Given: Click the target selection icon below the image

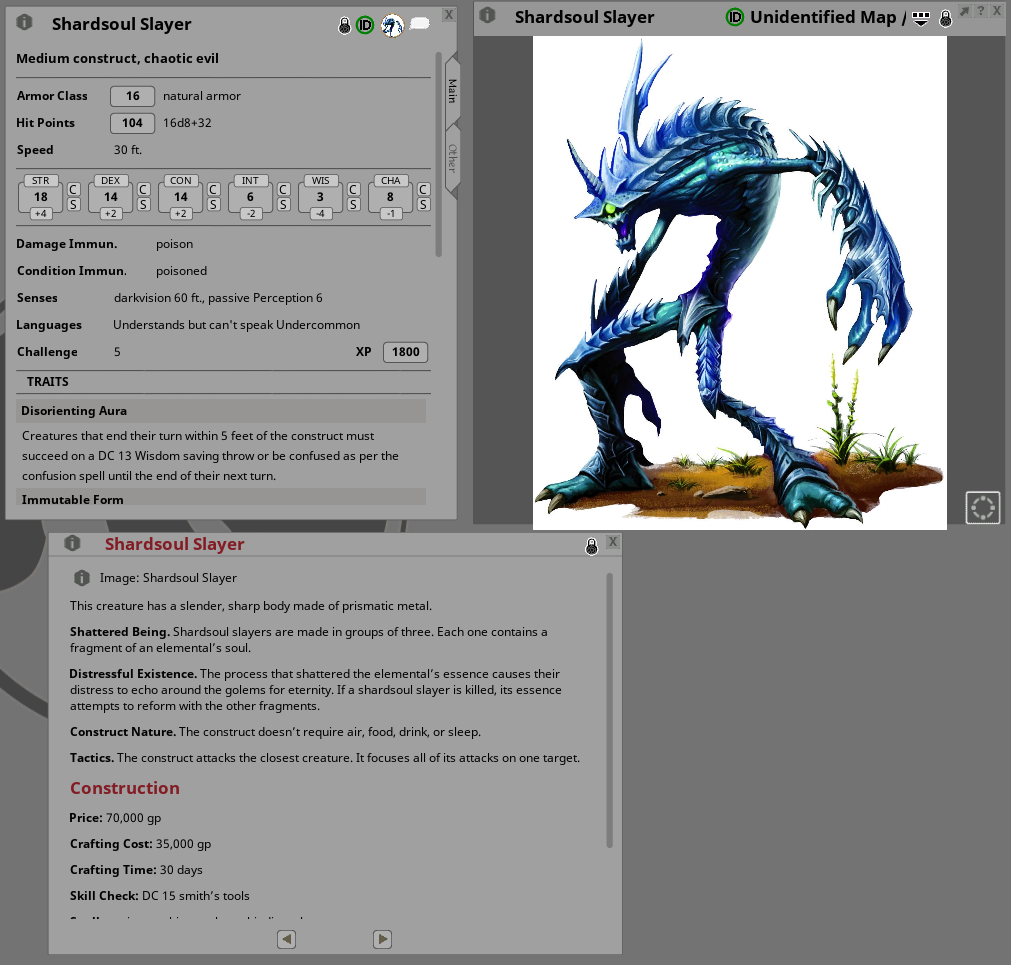Looking at the screenshot, I should click(x=983, y=507).
